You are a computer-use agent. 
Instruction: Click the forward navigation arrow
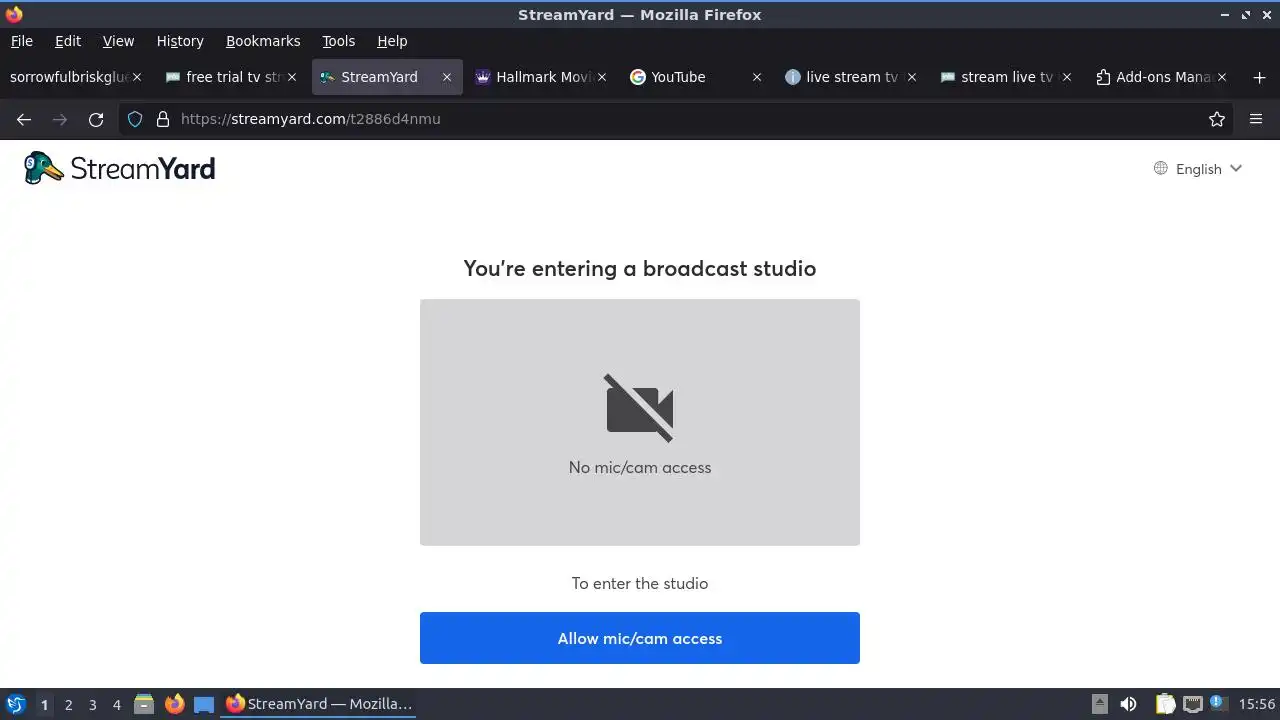[60, 119]
